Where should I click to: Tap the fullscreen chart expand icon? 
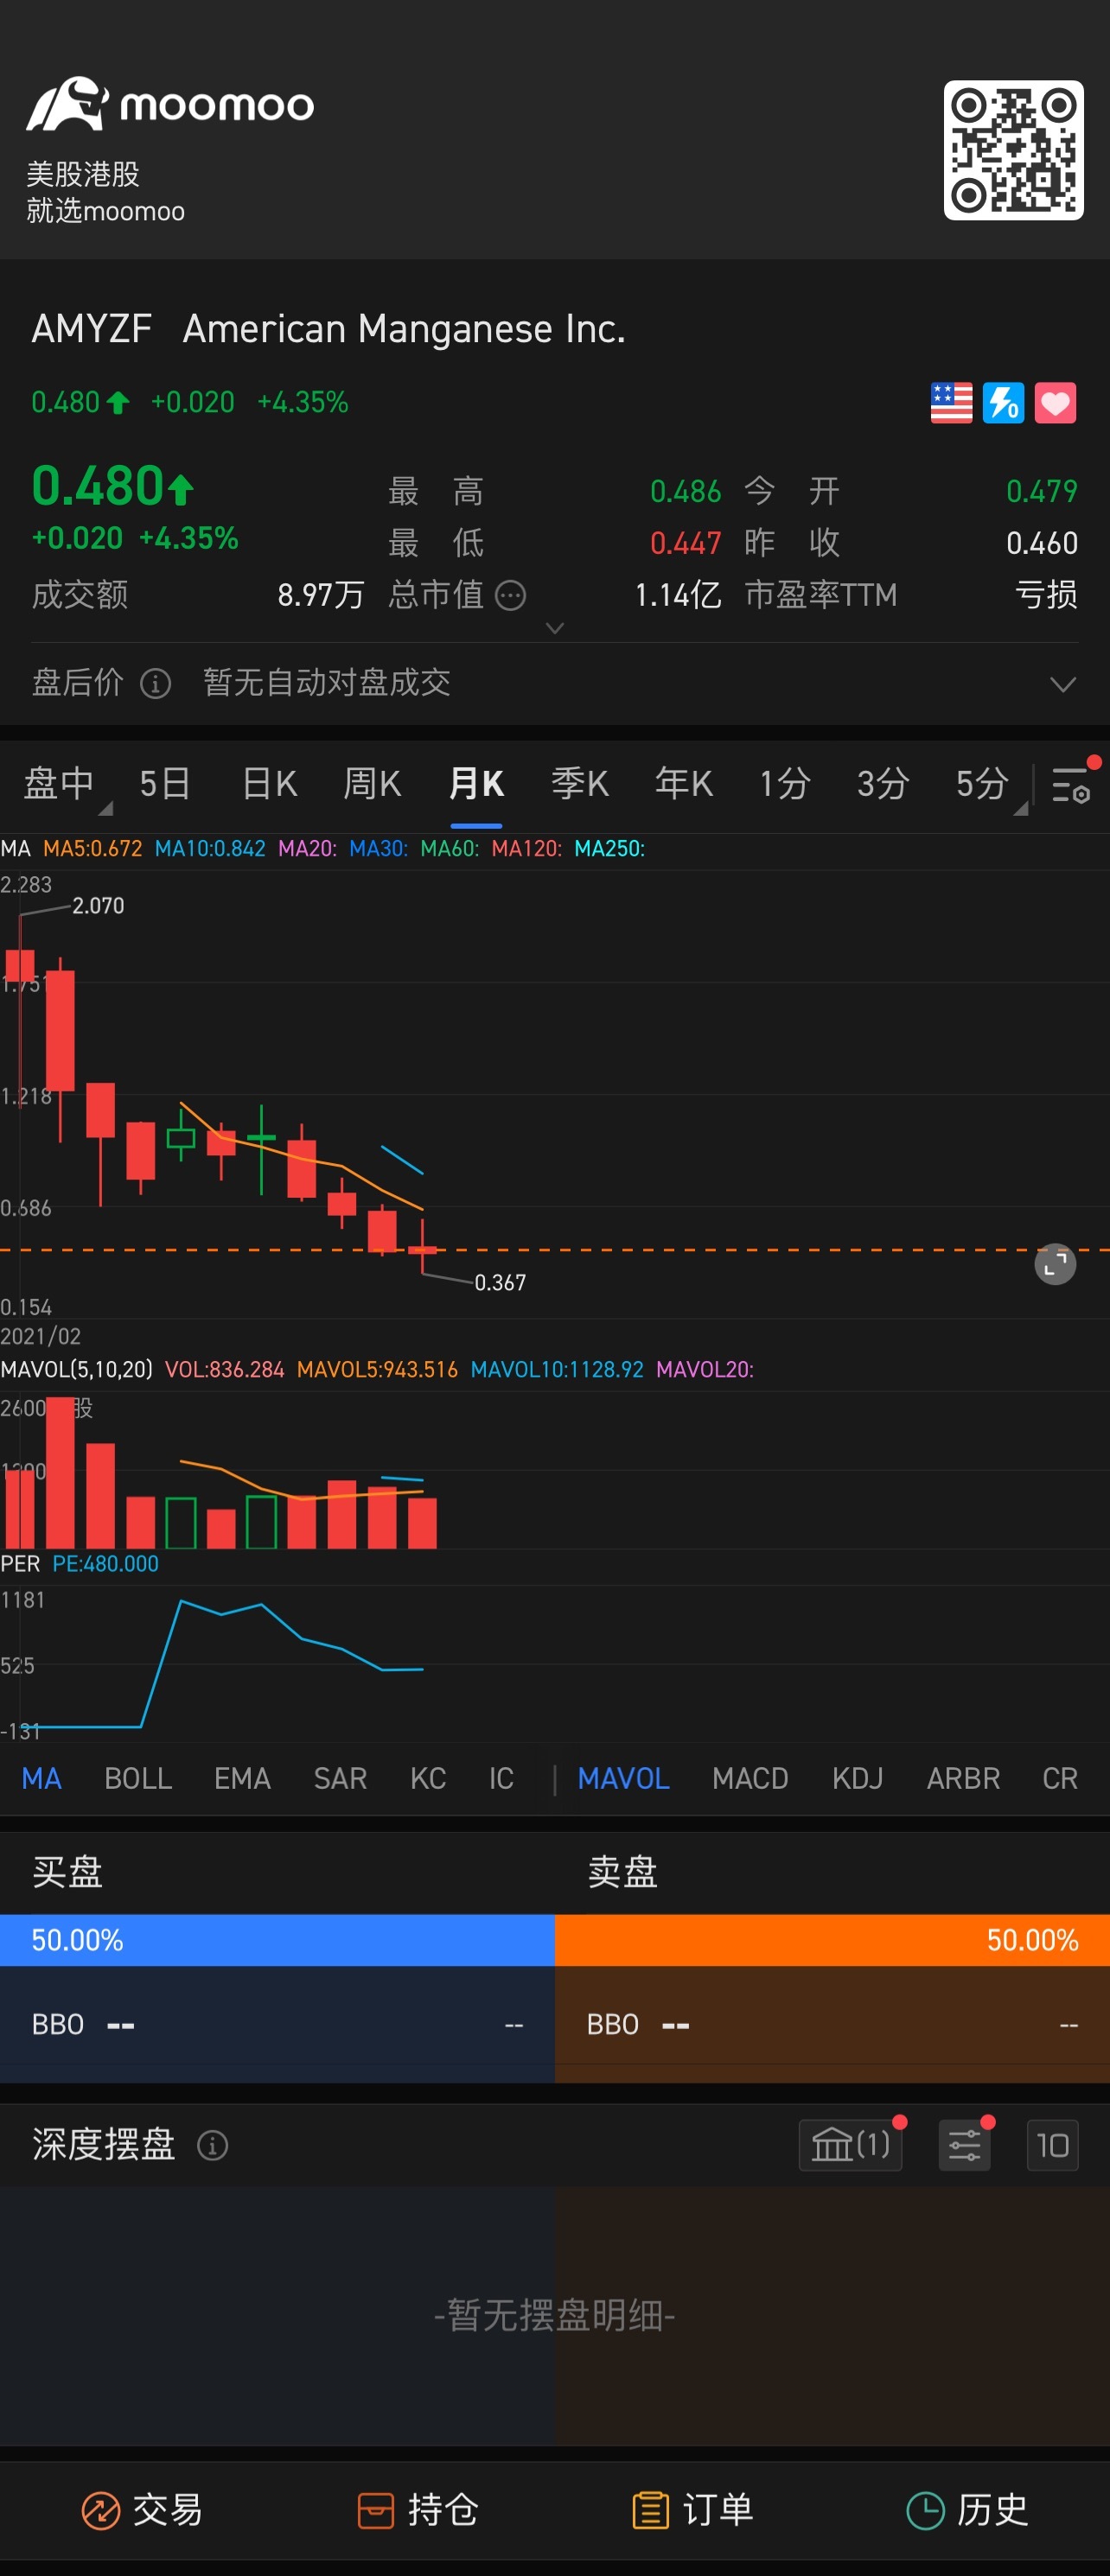pyautogui.click(x=1055, y=1264)
